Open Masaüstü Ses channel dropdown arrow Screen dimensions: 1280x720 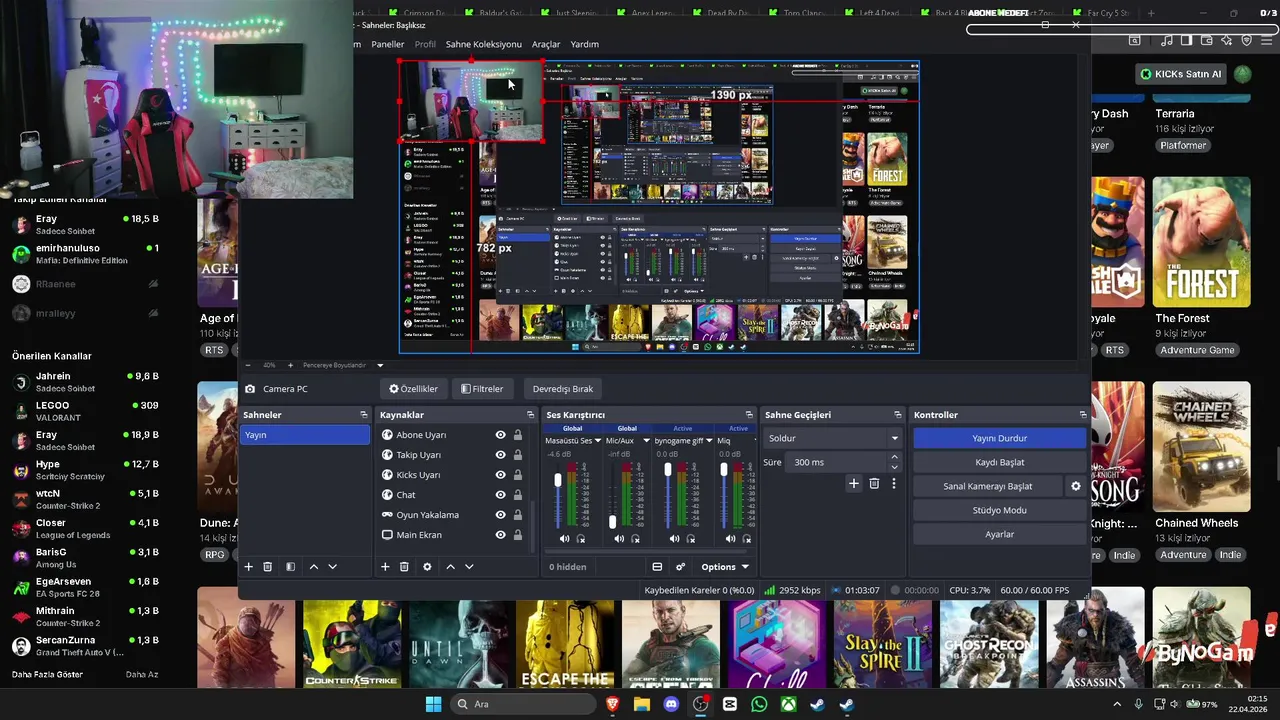(598, 441)
